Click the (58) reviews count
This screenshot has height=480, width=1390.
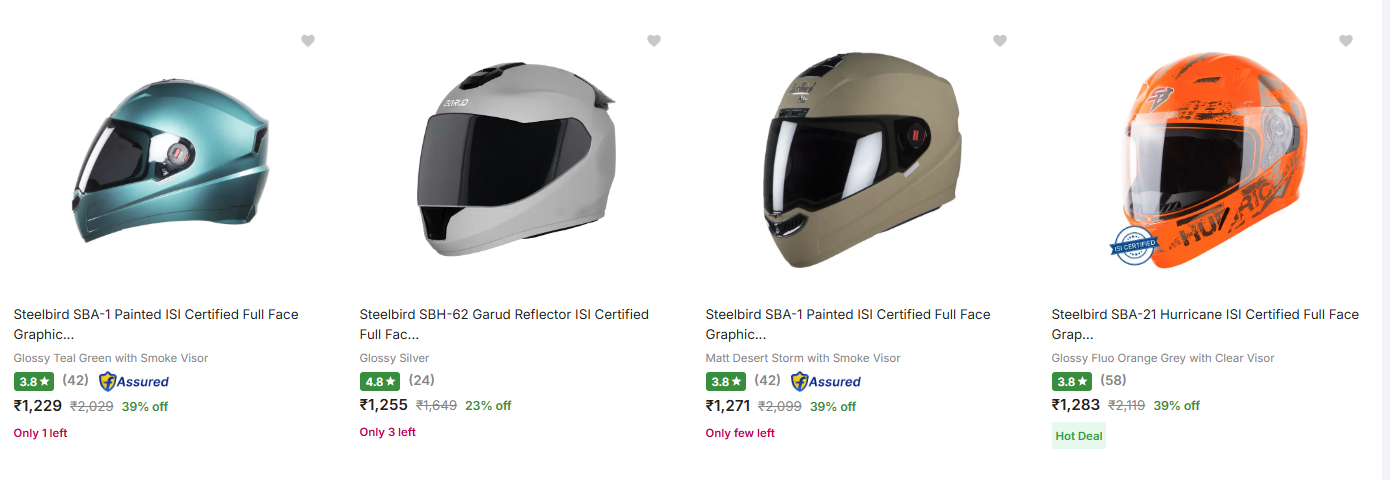[x=1113, y=381]
